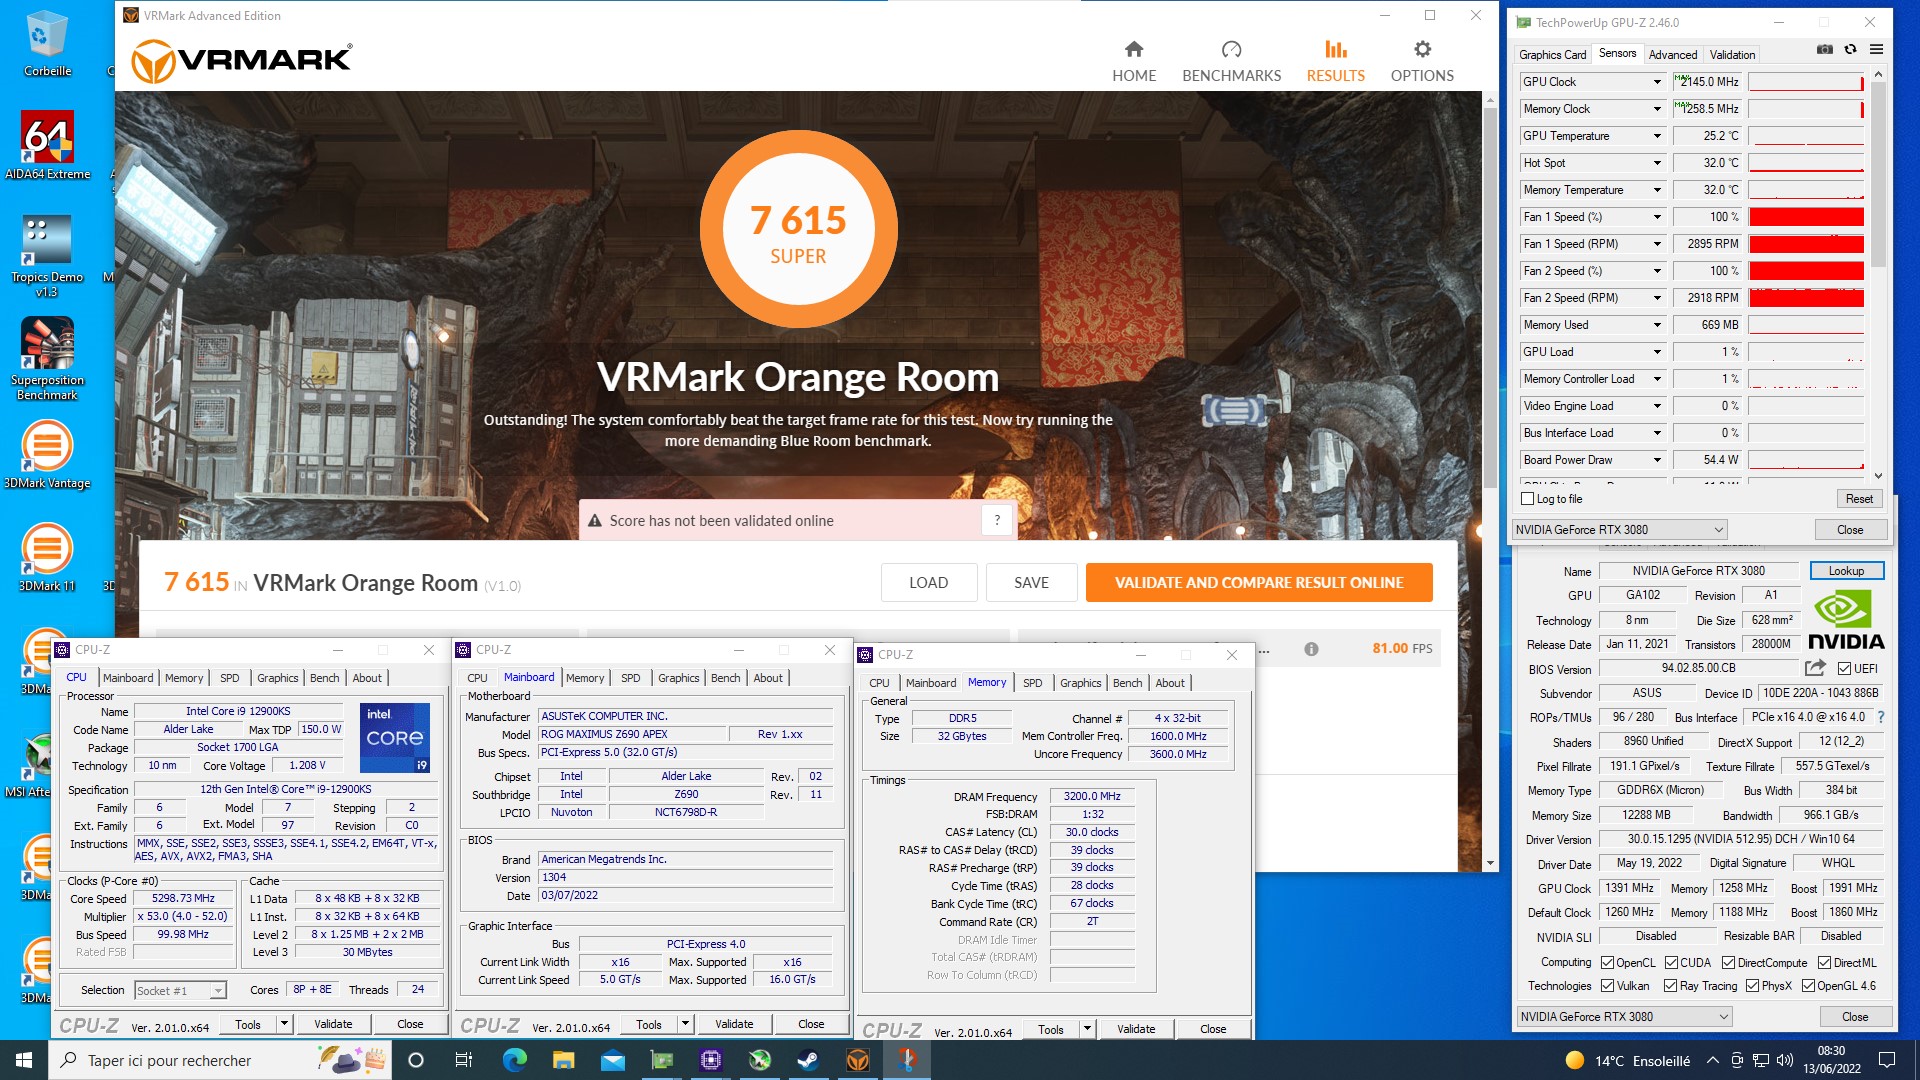Viewport: 1920px width, 1080px height.
Task: Refresh GPU-Z sensors with the refresh icon
Action: click(1851, 49)
